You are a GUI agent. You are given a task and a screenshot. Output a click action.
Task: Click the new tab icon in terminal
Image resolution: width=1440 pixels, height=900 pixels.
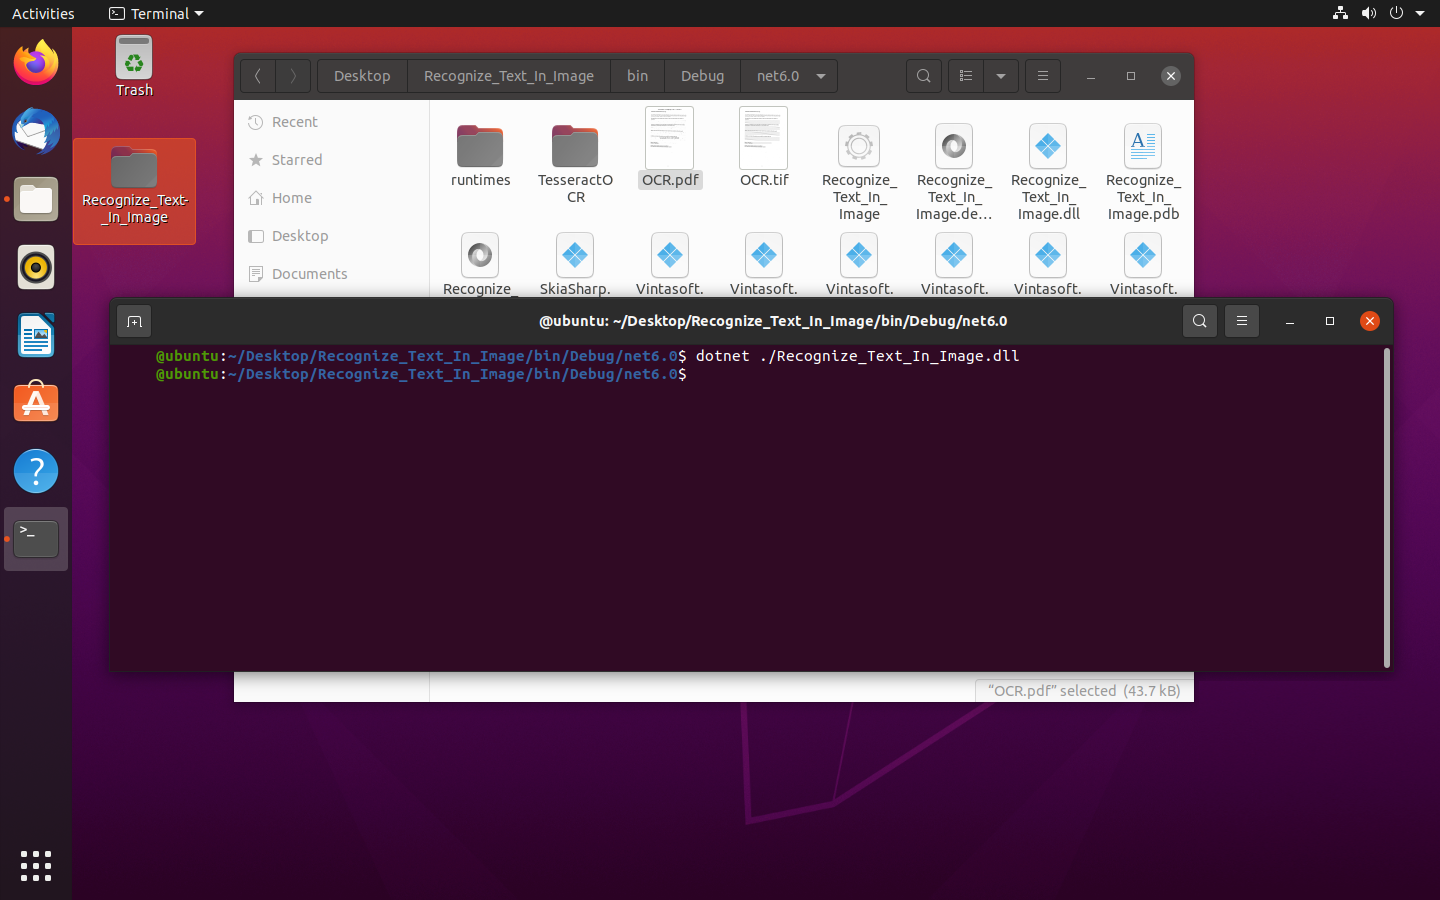(134, 321)
